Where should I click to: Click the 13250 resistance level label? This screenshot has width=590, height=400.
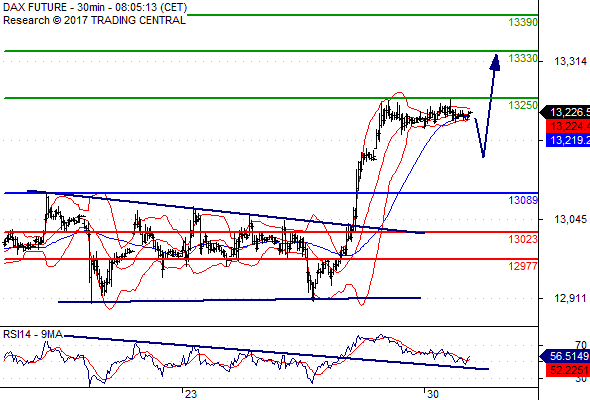(523, 105)
